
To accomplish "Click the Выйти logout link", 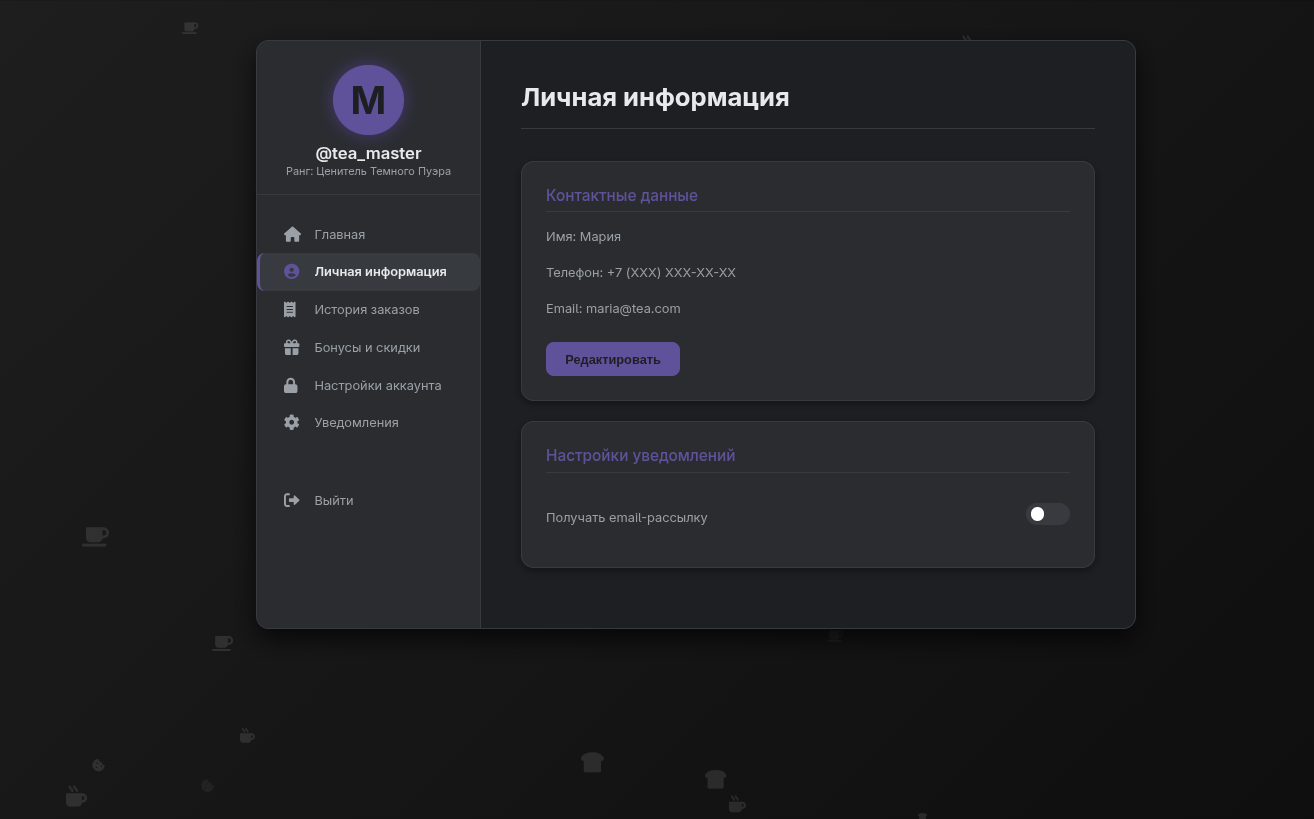I will 334,501.
